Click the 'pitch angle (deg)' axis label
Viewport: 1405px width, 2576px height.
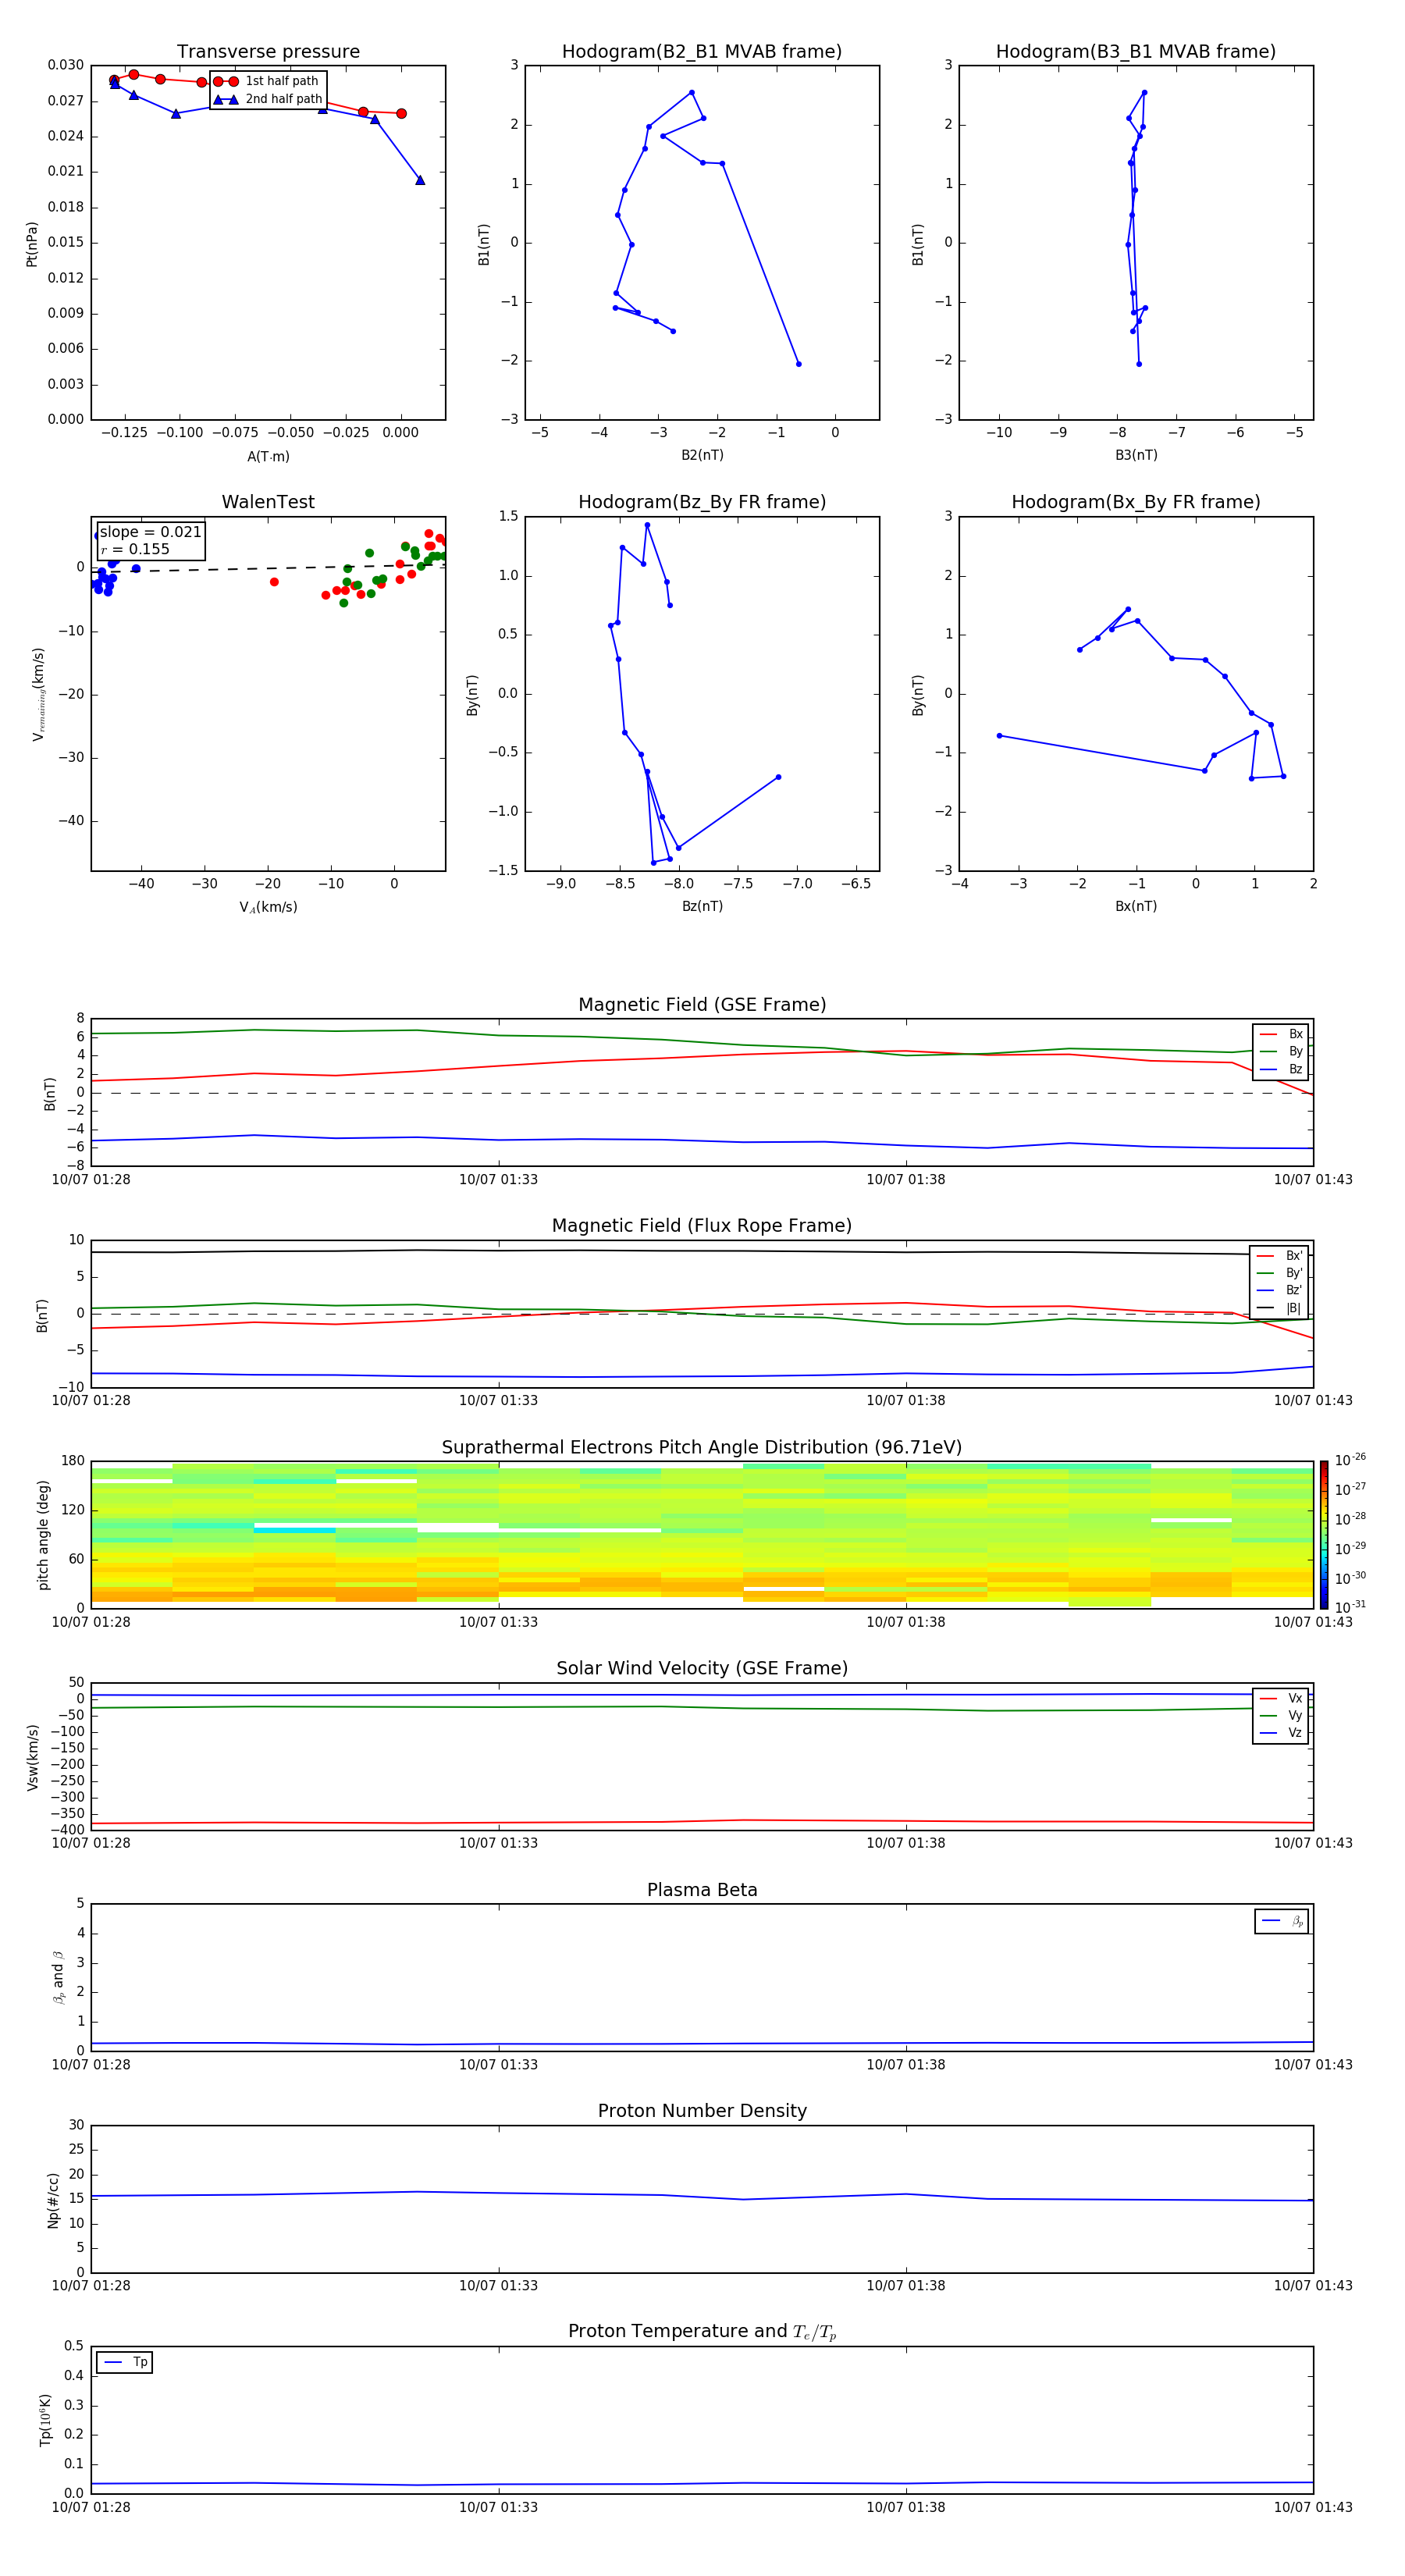pyautogui.click(x=43, y=1535)
